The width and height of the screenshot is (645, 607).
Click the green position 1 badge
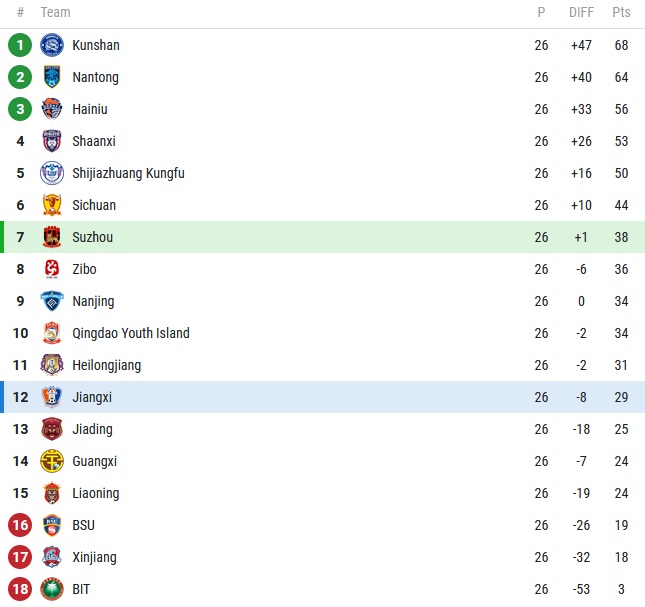[20, 45]
